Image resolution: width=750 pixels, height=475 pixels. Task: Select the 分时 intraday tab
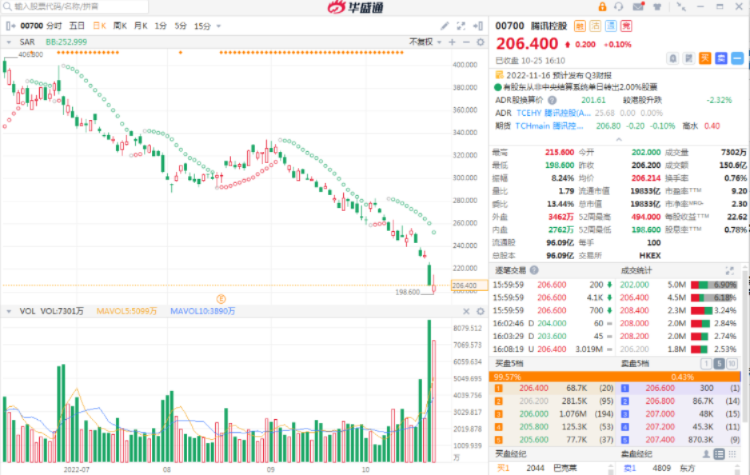[x=55, y=26]
